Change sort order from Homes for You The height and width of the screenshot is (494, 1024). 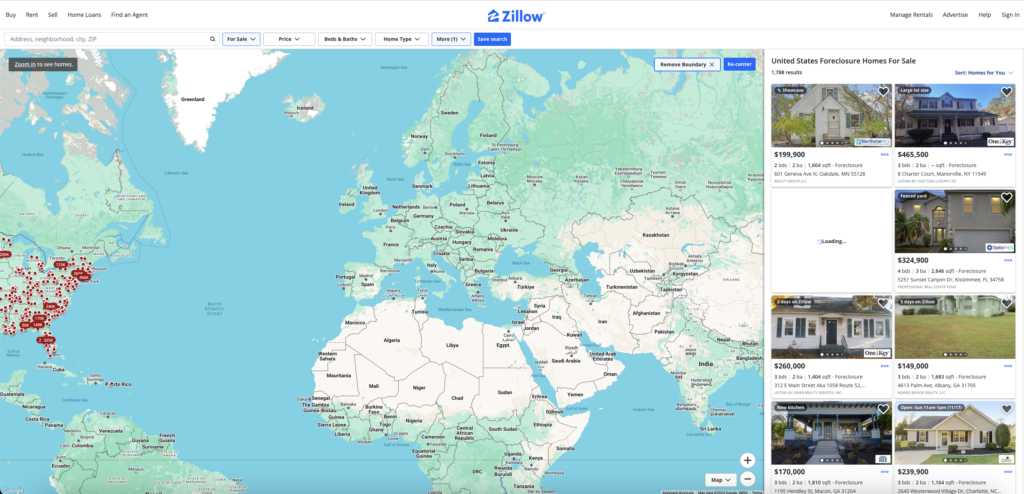(984, 73)
